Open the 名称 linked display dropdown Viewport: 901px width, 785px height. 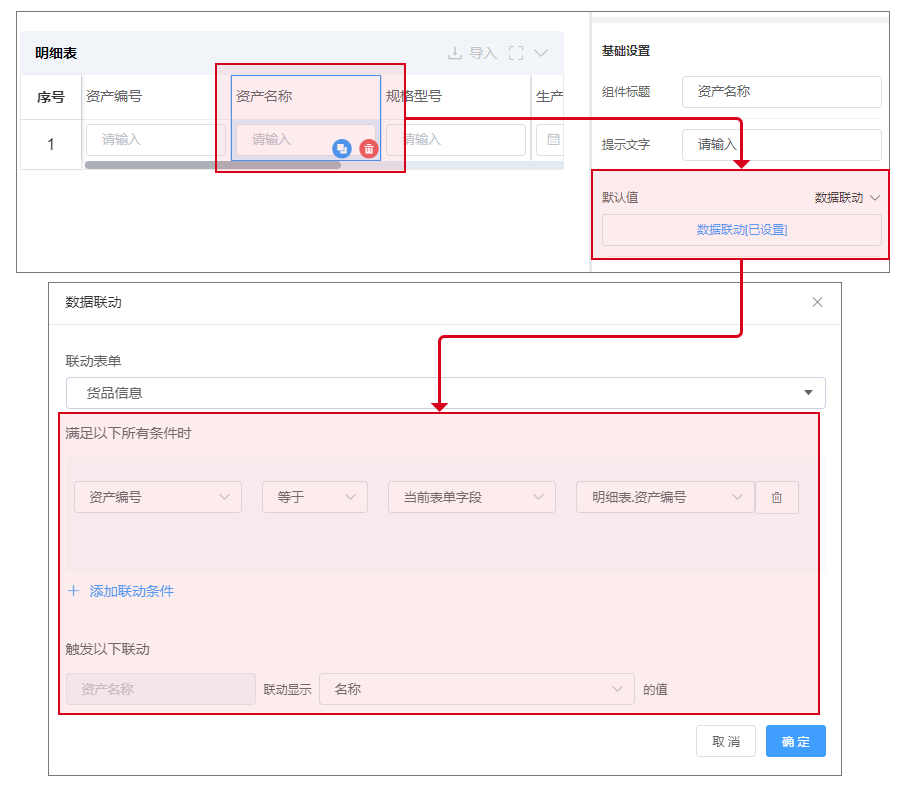point(476,689)
